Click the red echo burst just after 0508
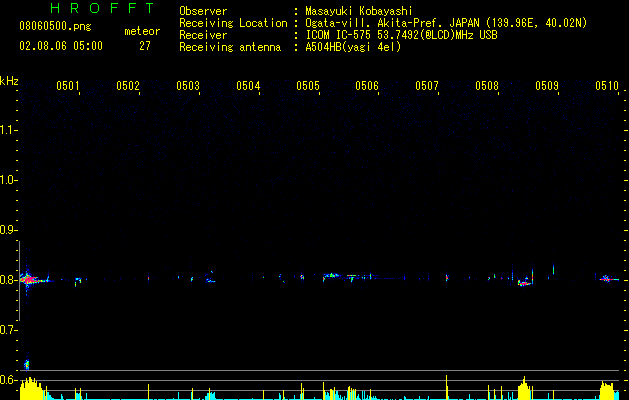Image resolution: width=629 pixels, height=400 pixels. pos(525,282)
